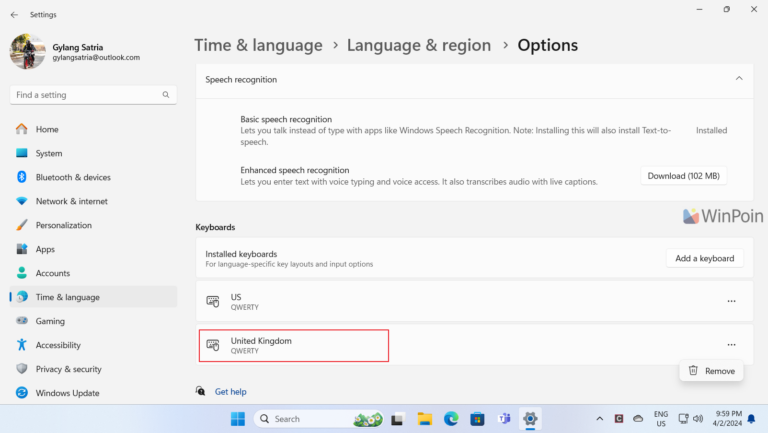Open Personalization settings
The height and width of the screenshot is (433, 768).
coord(93,225)
